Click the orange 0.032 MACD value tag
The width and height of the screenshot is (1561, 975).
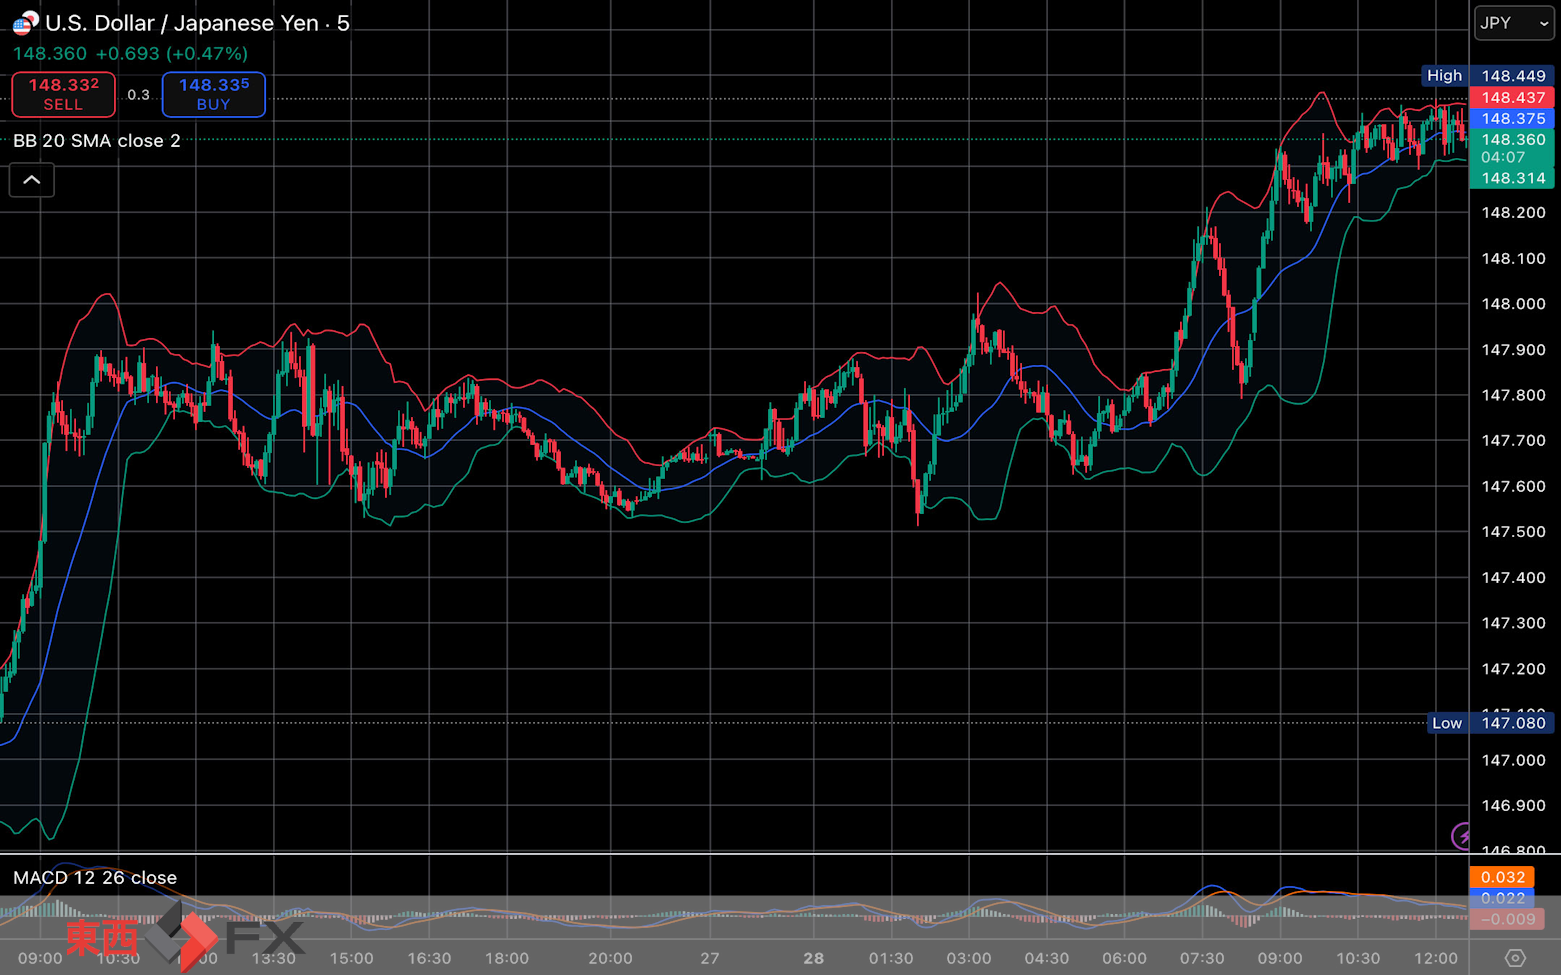tap(1502, 877)
